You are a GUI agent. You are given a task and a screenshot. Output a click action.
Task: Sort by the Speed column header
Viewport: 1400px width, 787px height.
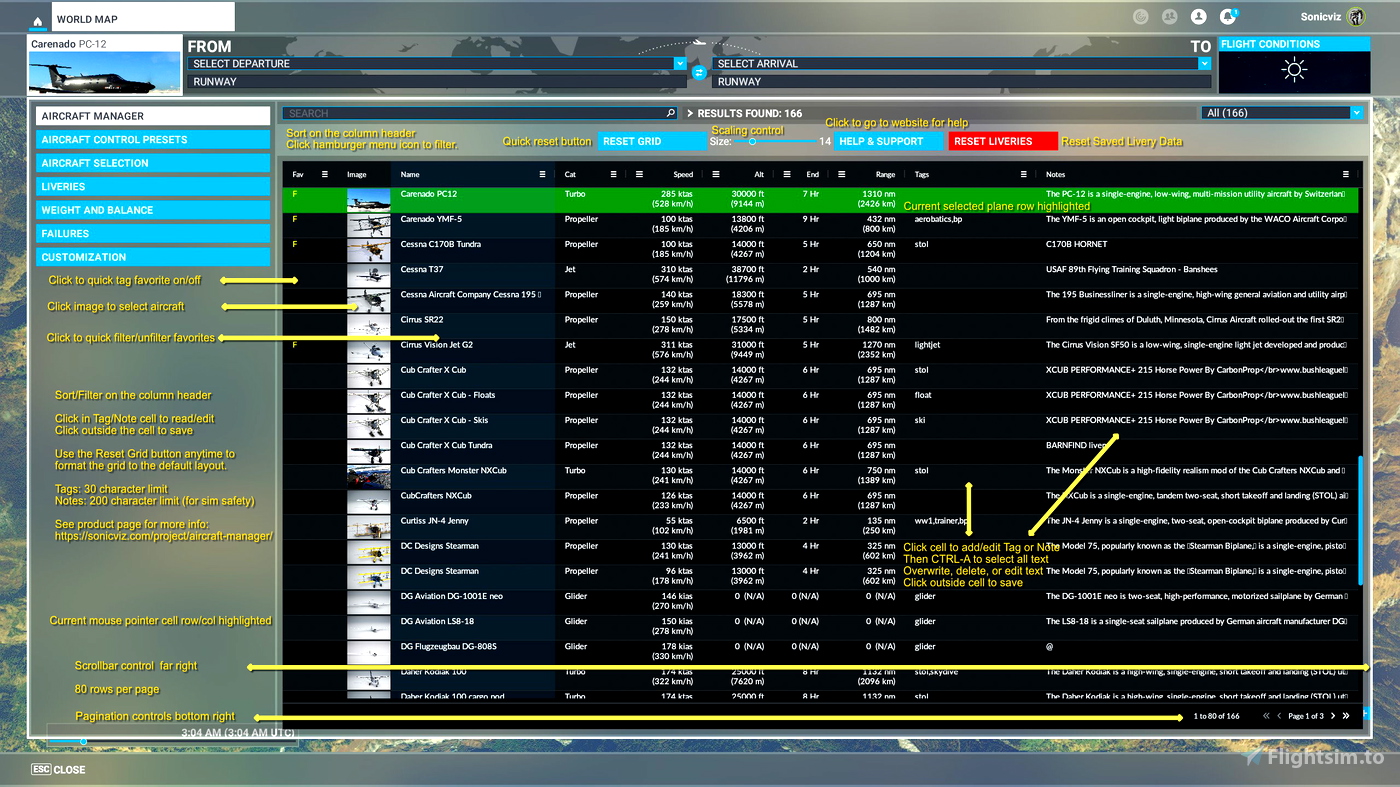pos(683,174)
